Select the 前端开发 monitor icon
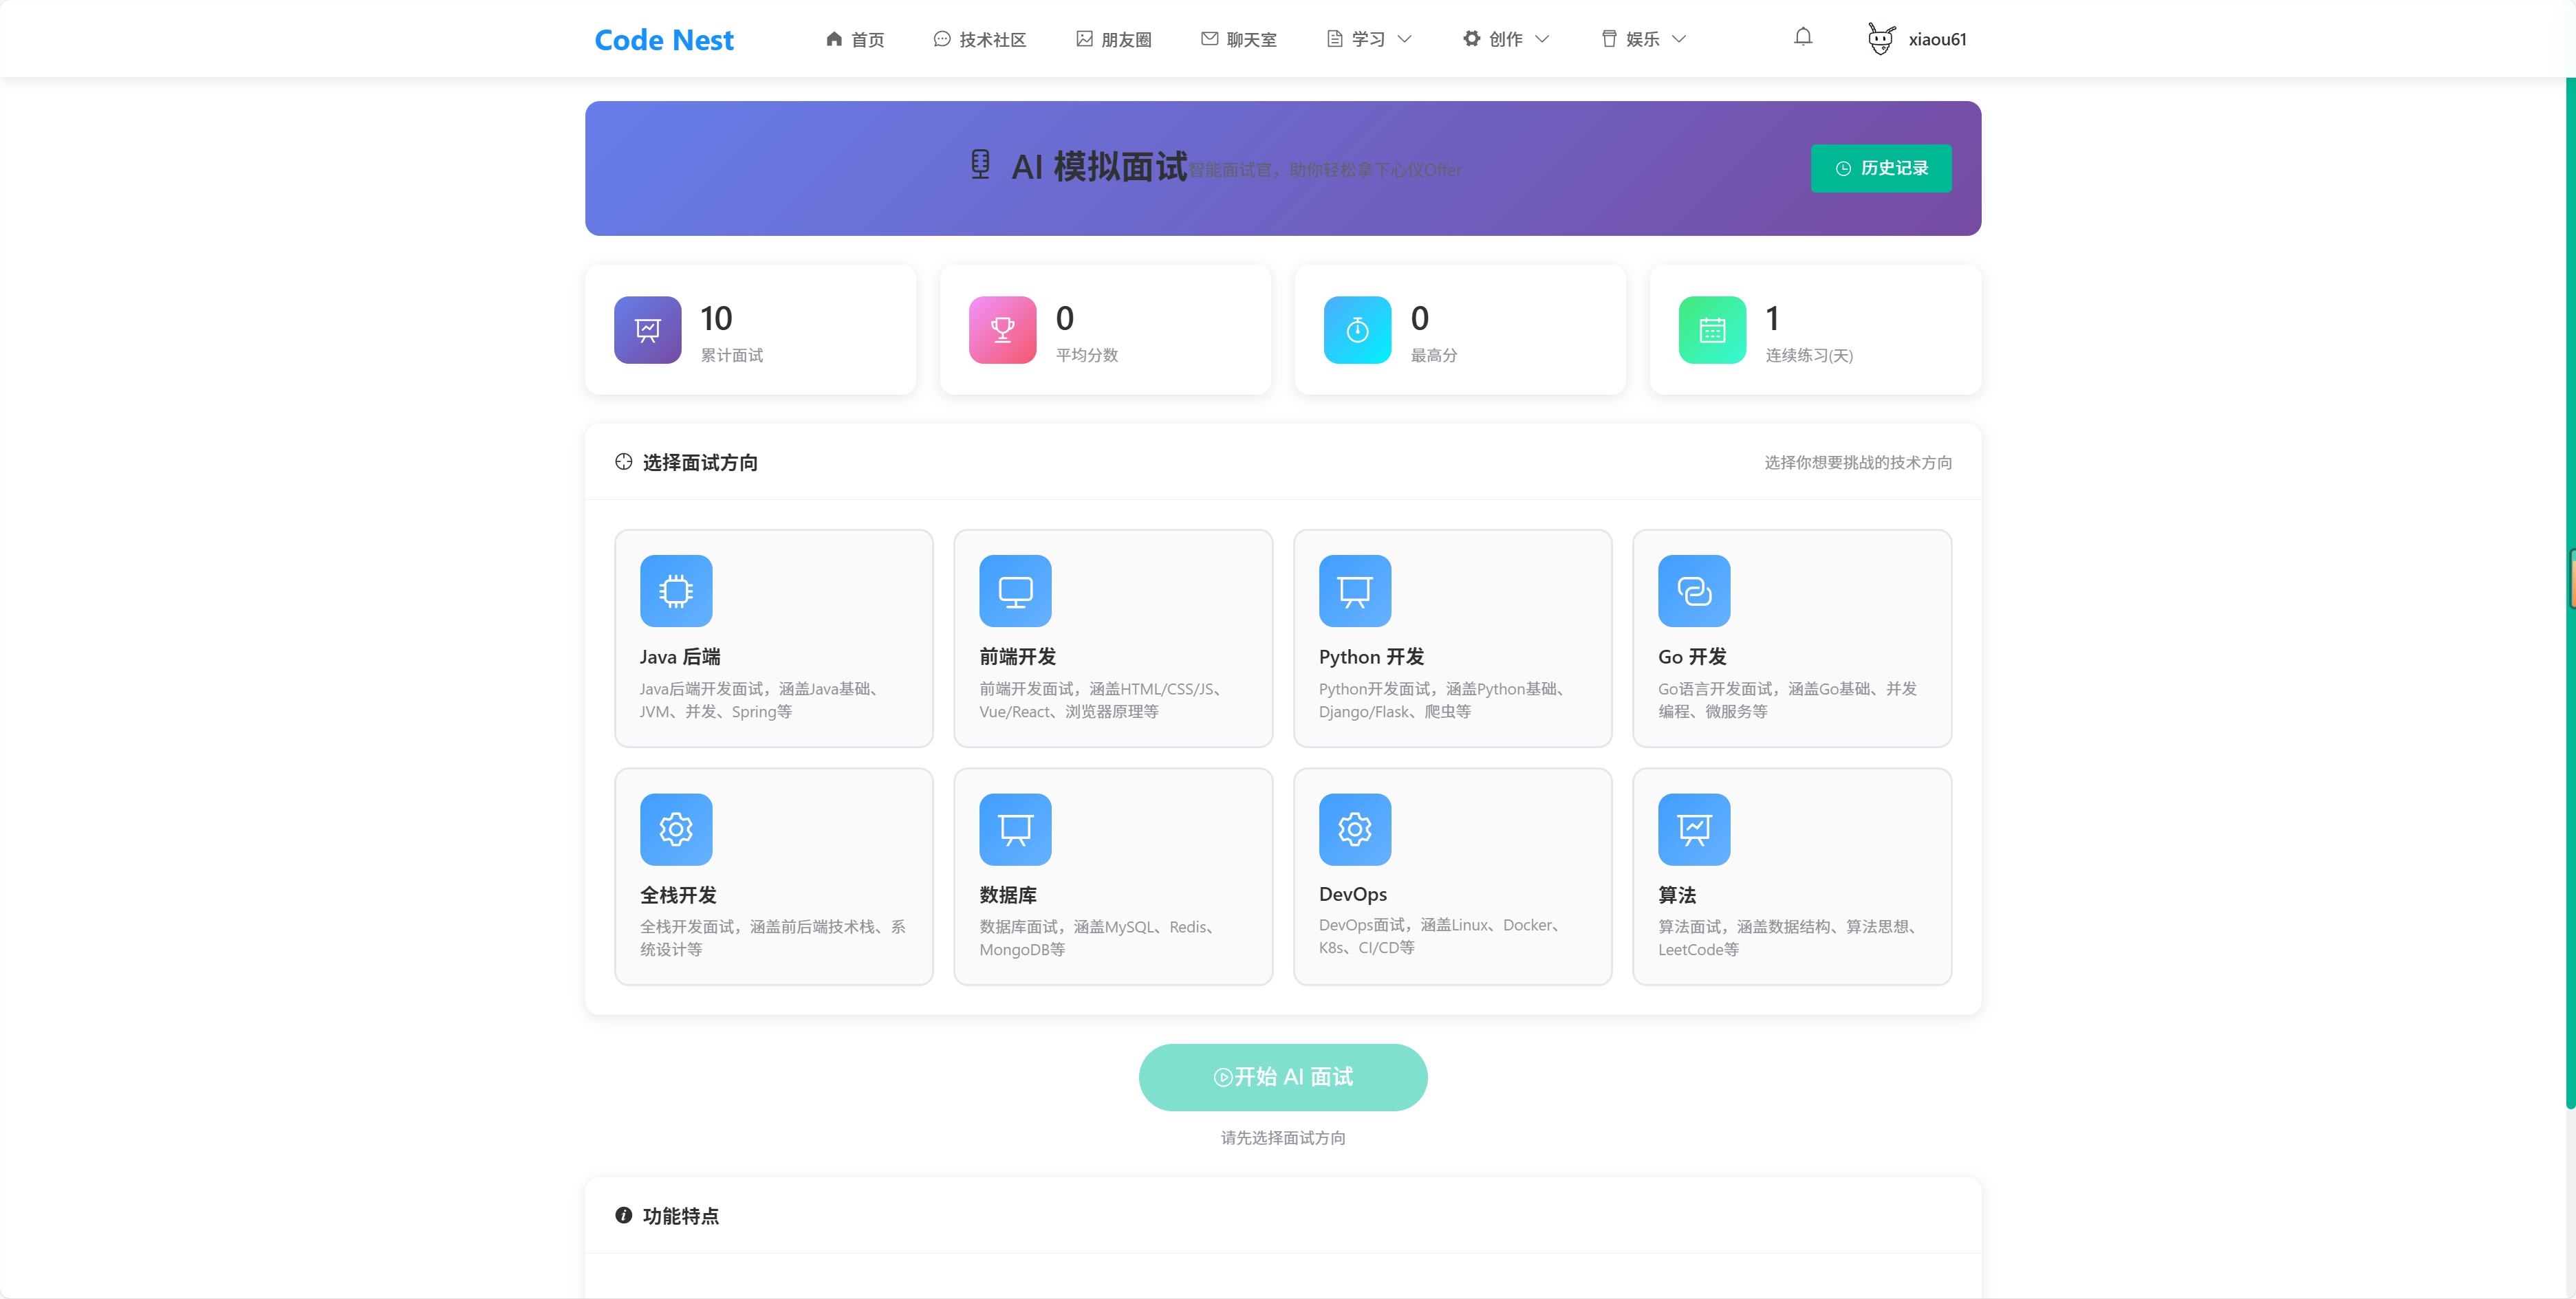2576x1299 pixels. [1015, 590]
